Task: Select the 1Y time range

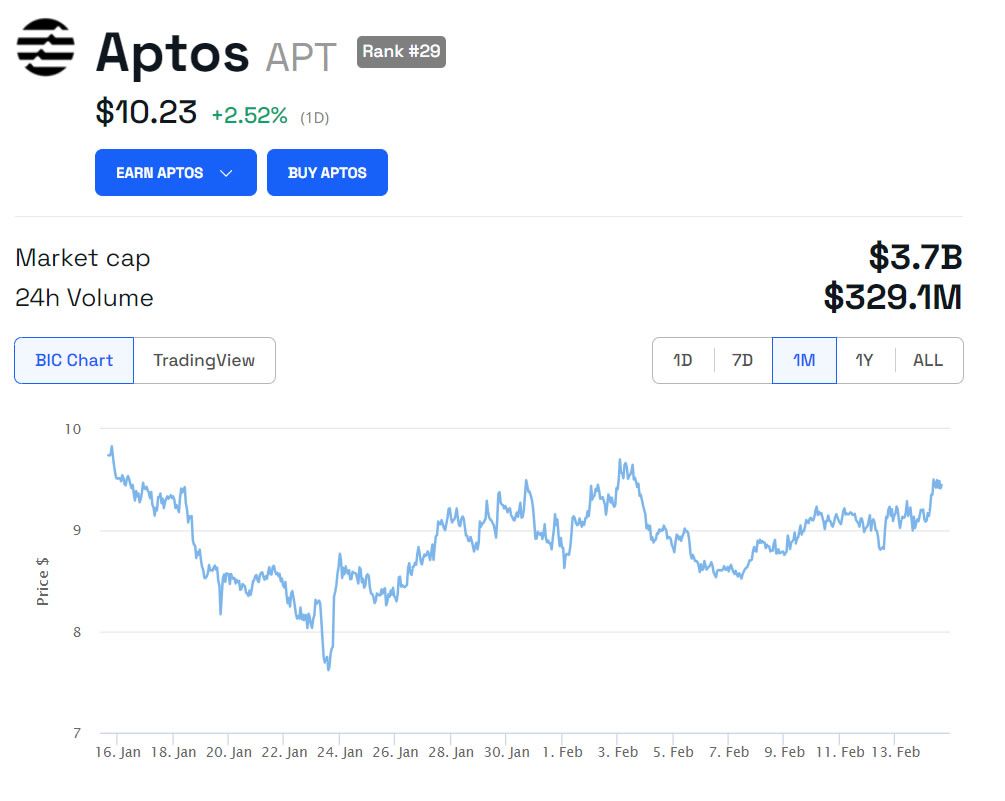Action: (865, 360)
